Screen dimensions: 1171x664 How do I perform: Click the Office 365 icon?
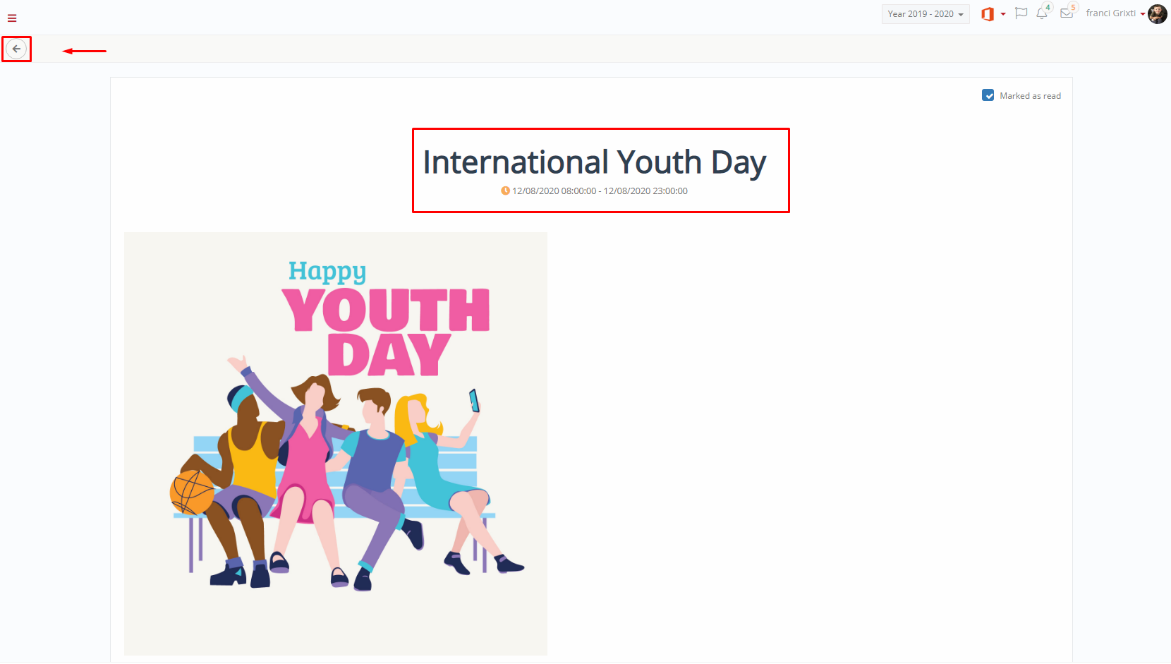987,14
